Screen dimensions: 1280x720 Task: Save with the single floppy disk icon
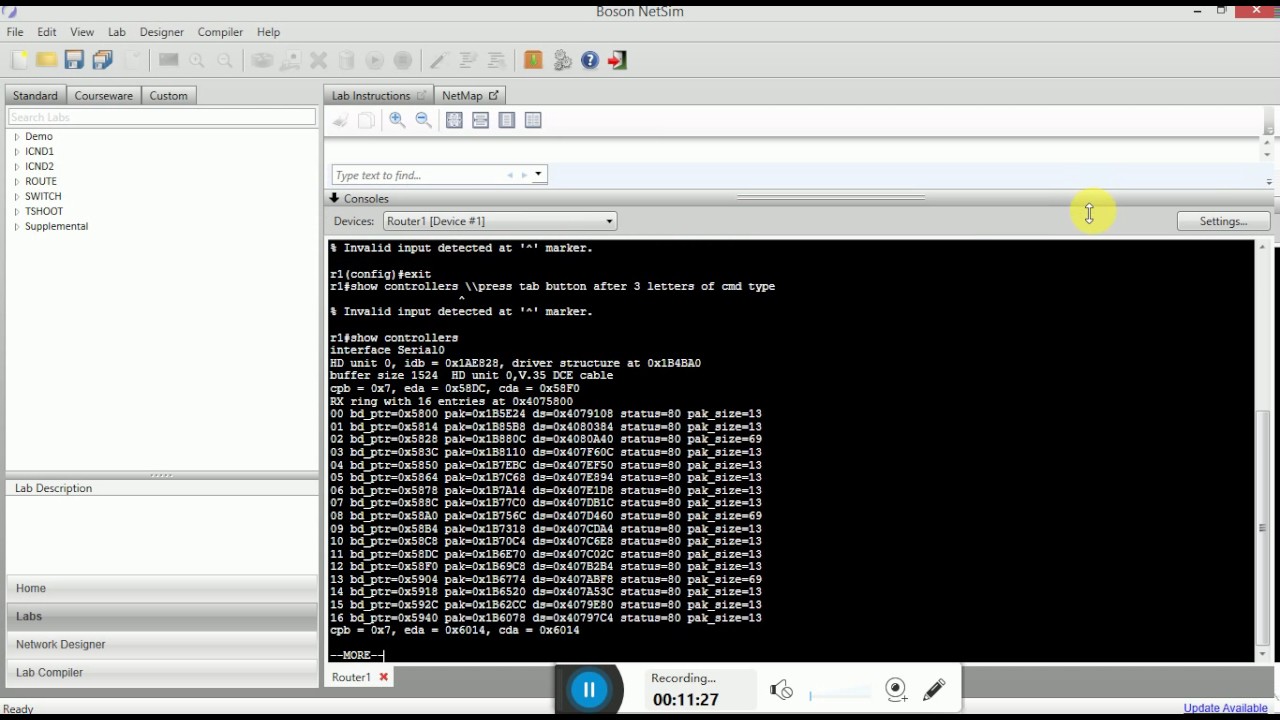pyautogui.click(x=74, y=60)
